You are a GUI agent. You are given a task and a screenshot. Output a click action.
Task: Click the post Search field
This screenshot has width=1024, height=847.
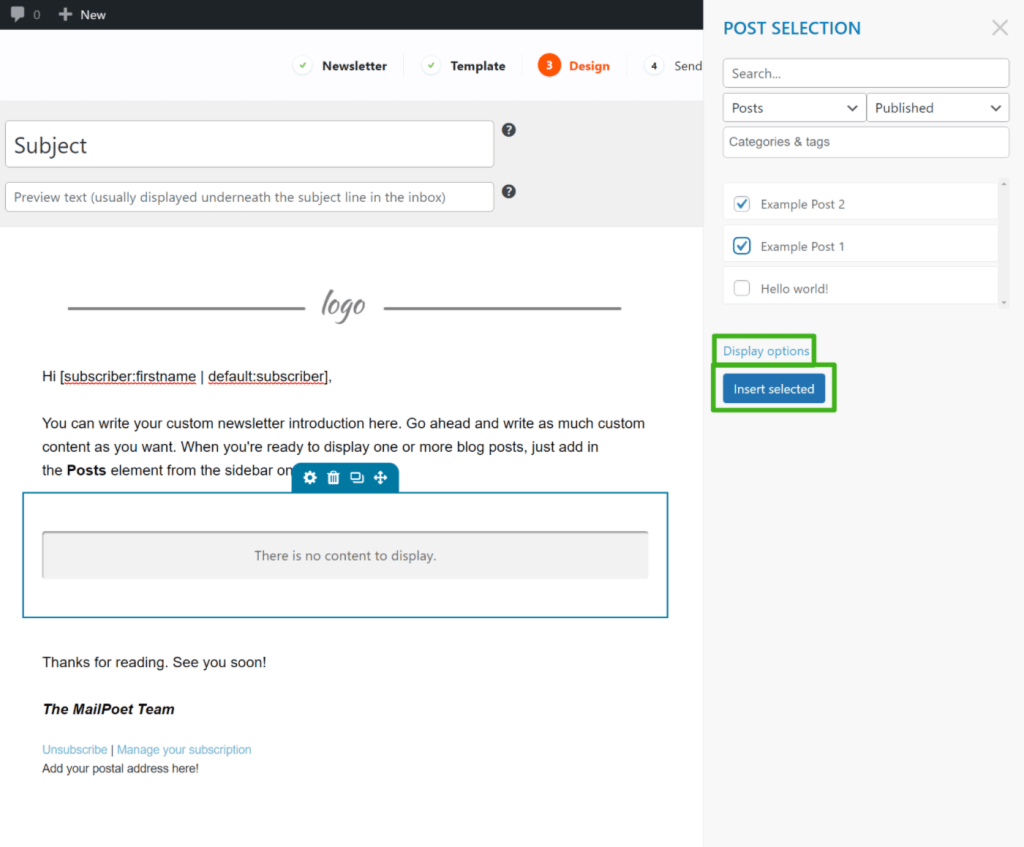pos(865,73)
